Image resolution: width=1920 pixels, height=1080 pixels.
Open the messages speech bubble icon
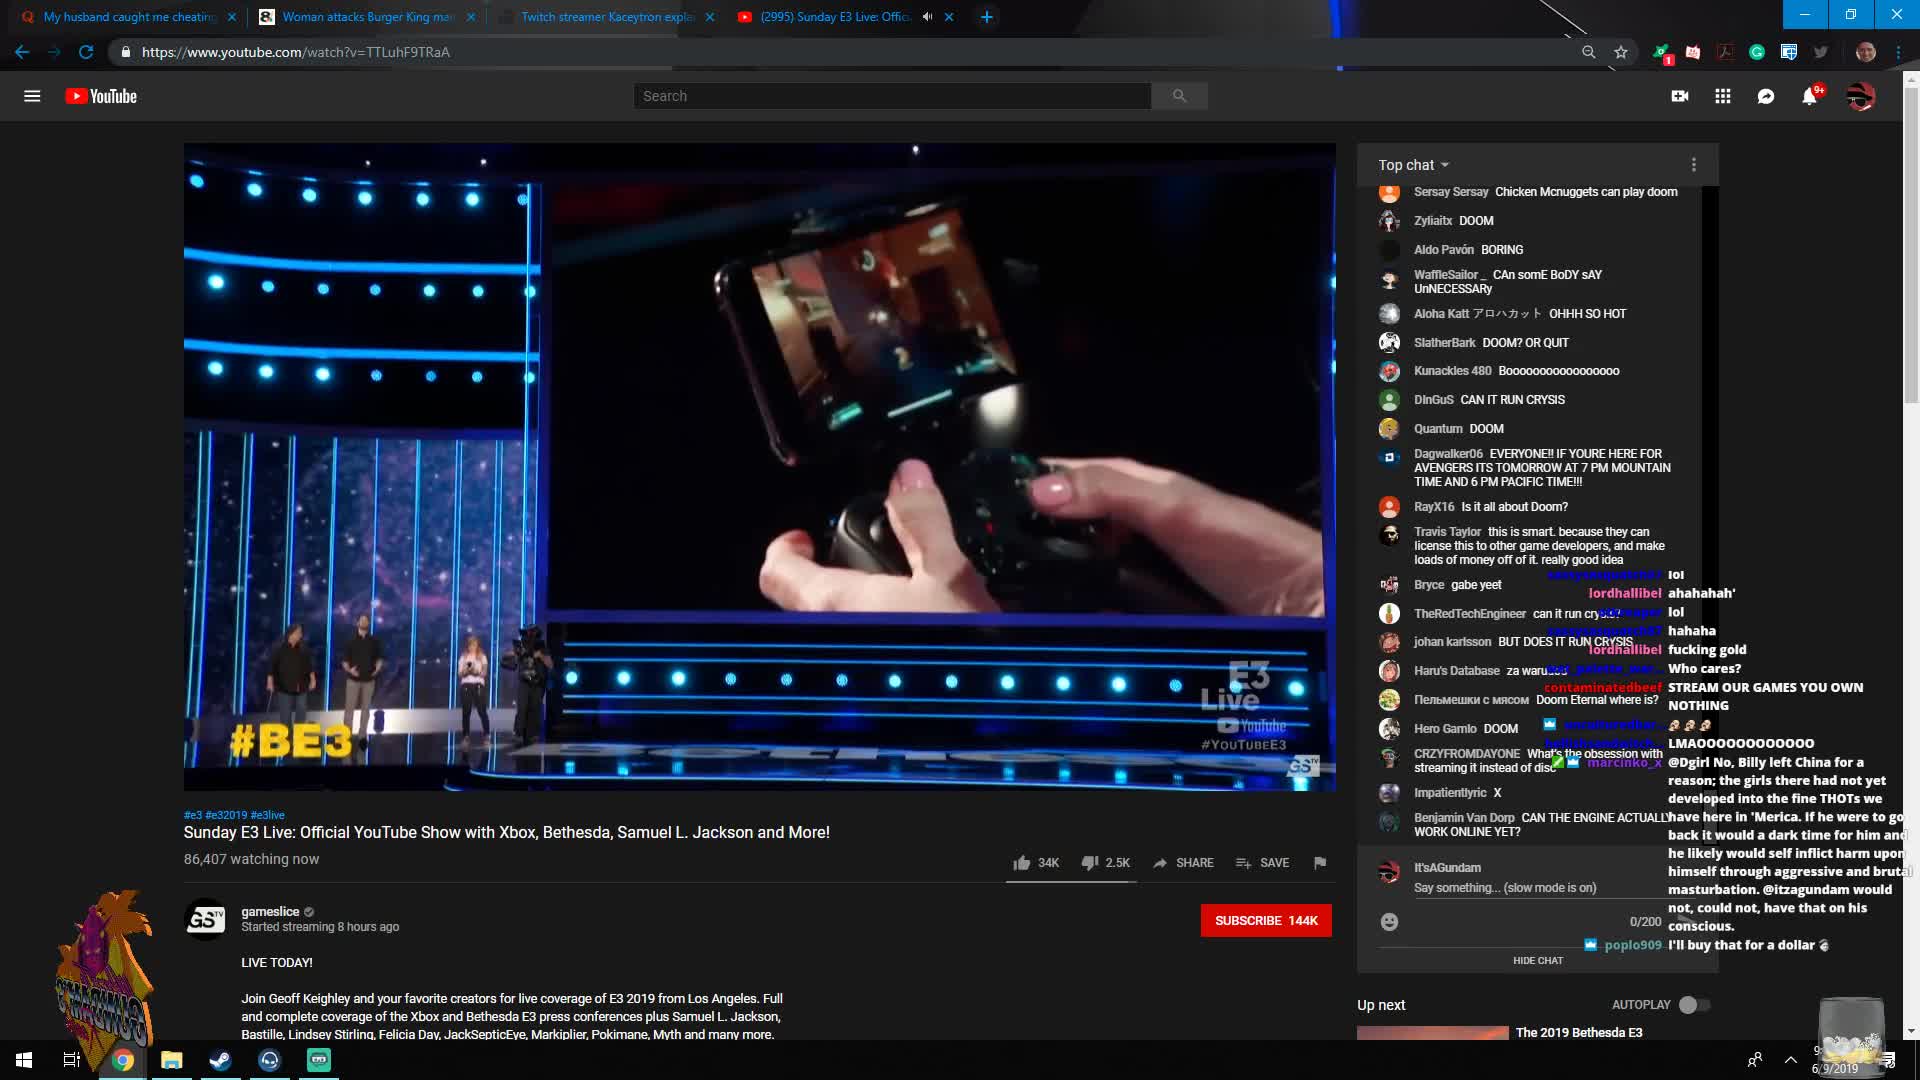click(1766, 96)
